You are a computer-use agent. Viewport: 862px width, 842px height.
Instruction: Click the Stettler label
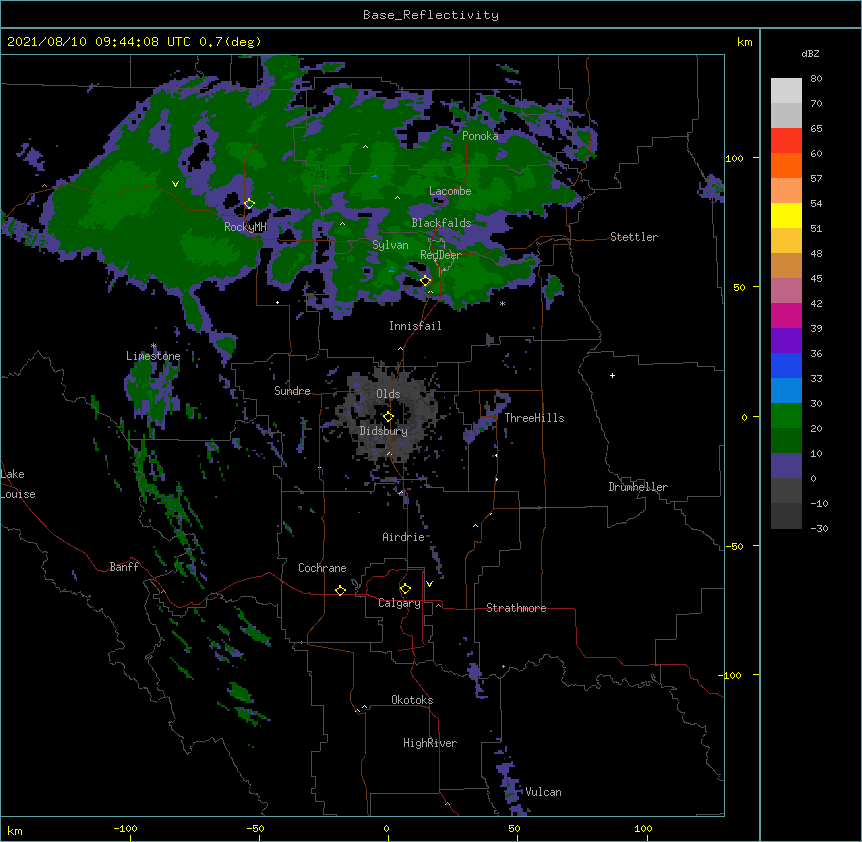[634, 237]
